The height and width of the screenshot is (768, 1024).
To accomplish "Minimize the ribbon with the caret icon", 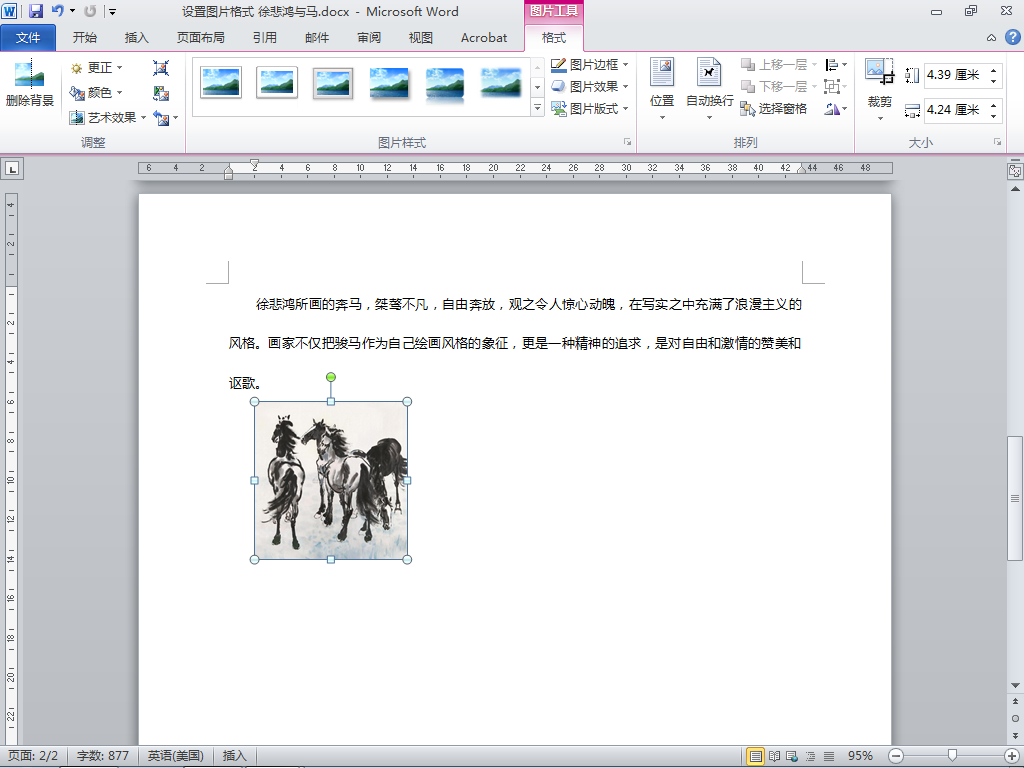I will tap(991, 38).
